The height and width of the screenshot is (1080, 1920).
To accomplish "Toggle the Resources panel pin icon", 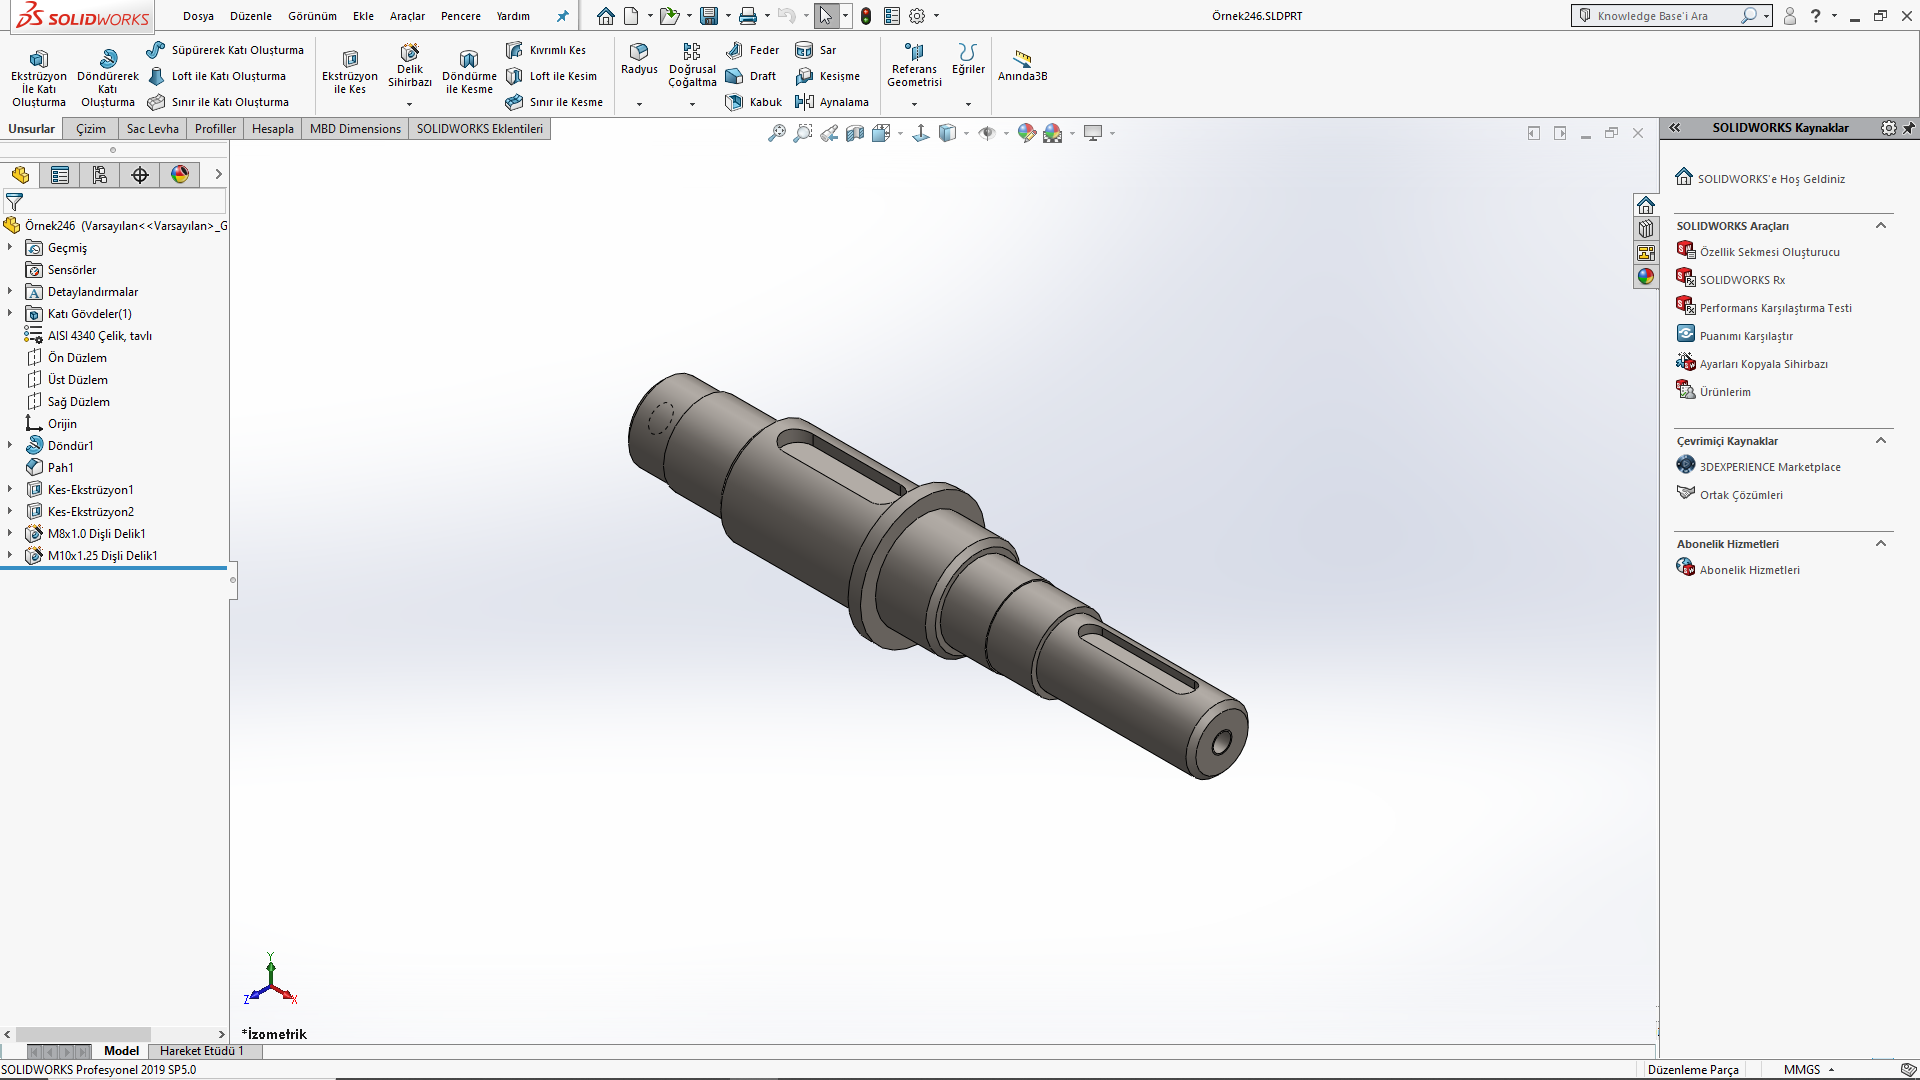I will click(x=1908, y=128).
